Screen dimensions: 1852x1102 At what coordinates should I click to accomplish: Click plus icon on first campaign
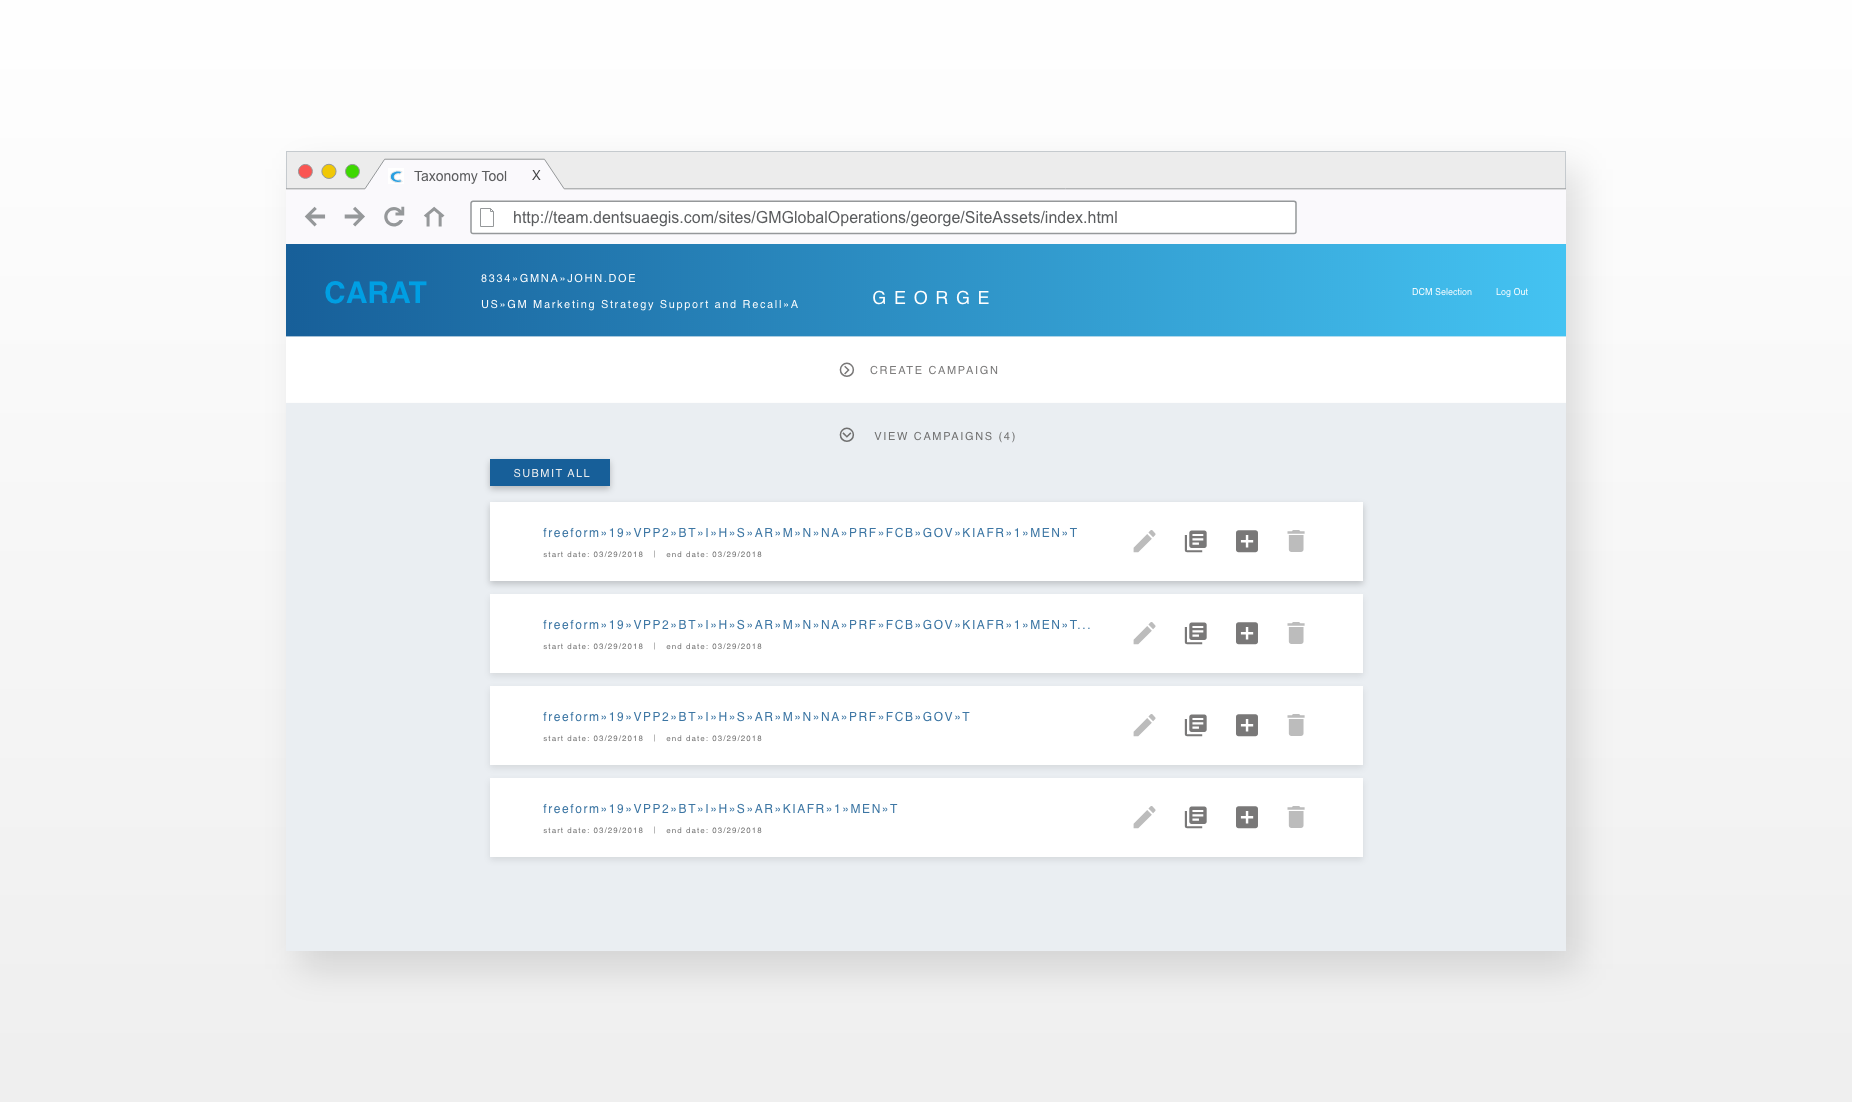[1247, 541]
